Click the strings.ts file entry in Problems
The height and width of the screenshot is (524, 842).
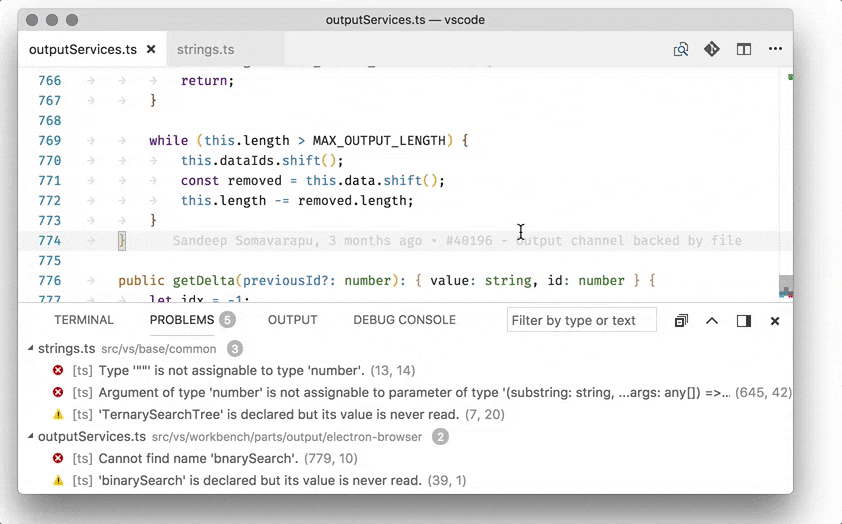[x=67, y=348]
